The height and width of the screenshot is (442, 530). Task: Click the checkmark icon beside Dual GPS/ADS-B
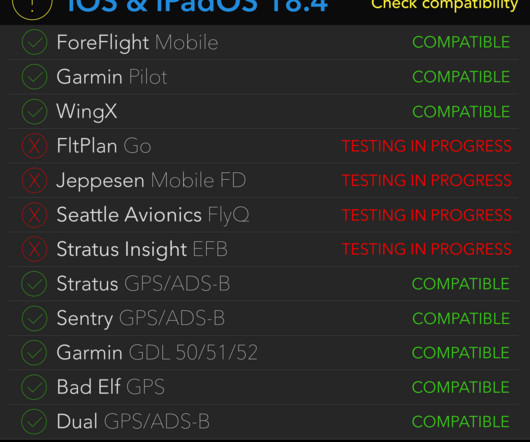(34, 422)
